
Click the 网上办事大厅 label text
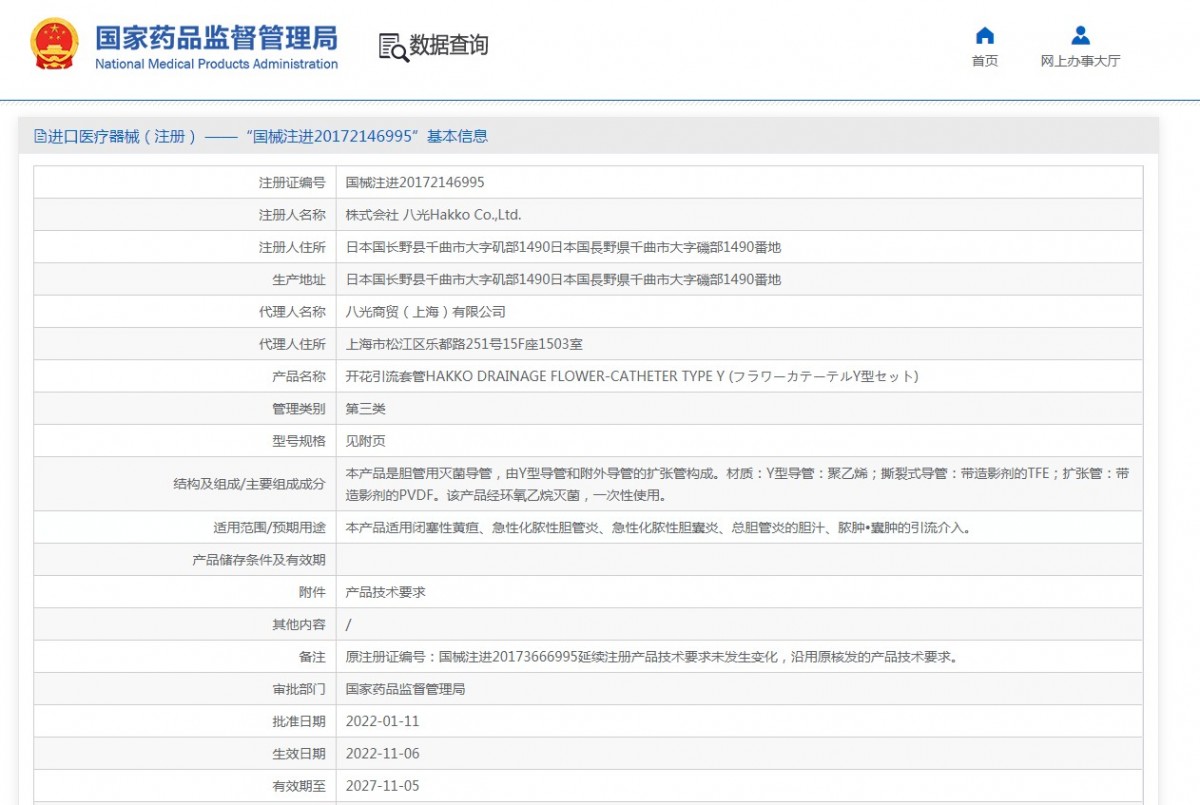(x=1080, y=61)
